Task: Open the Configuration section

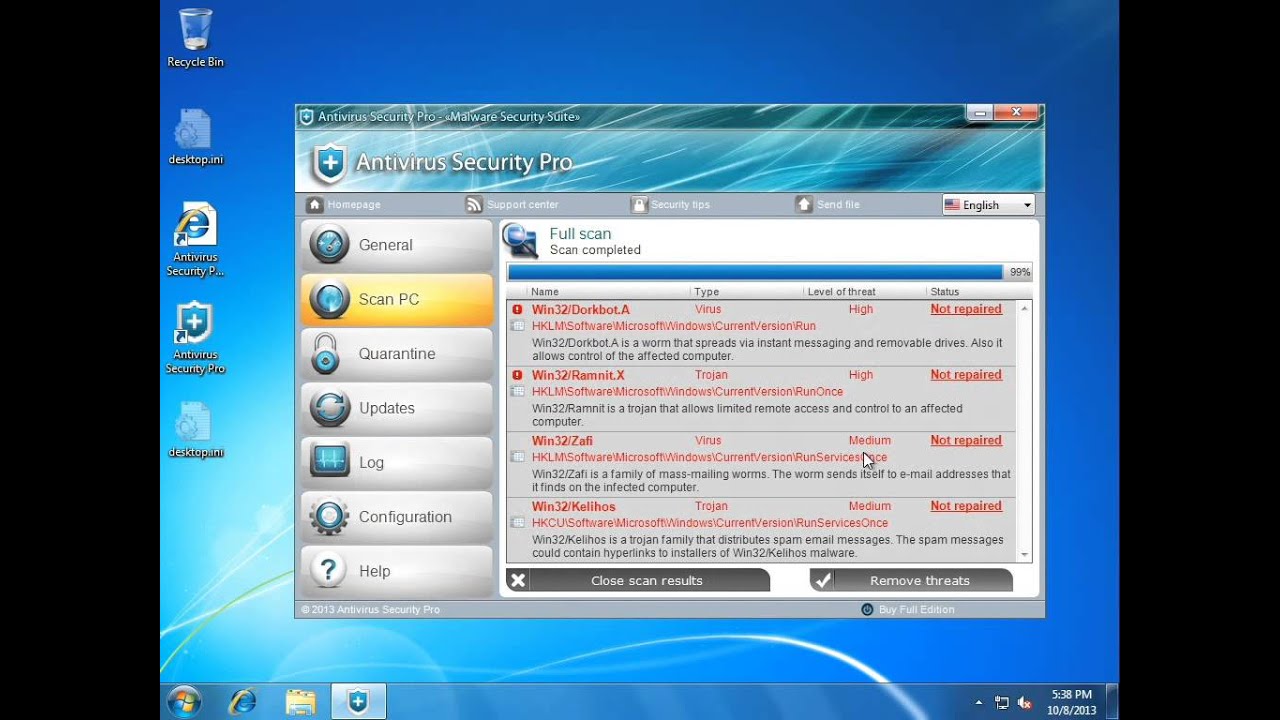Action: tap(396, 517)
